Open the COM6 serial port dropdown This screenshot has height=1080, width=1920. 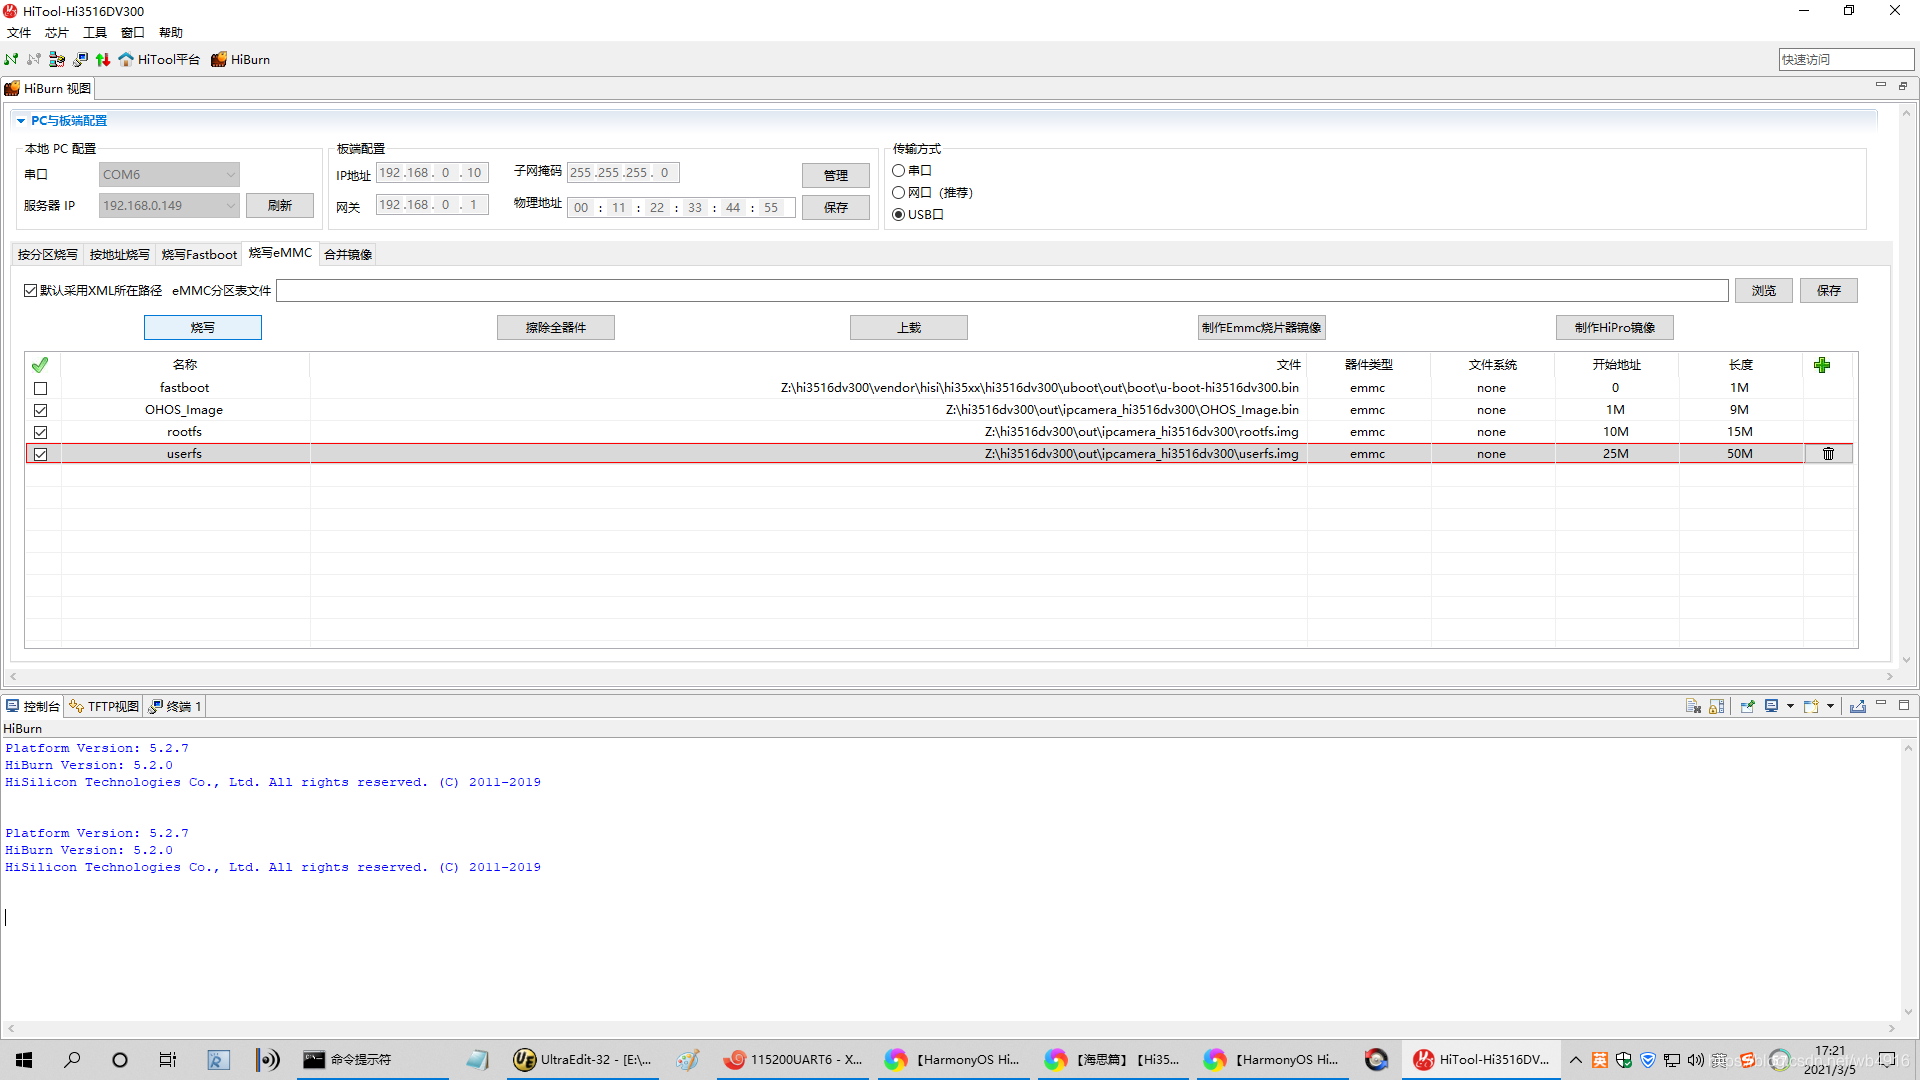230,175
